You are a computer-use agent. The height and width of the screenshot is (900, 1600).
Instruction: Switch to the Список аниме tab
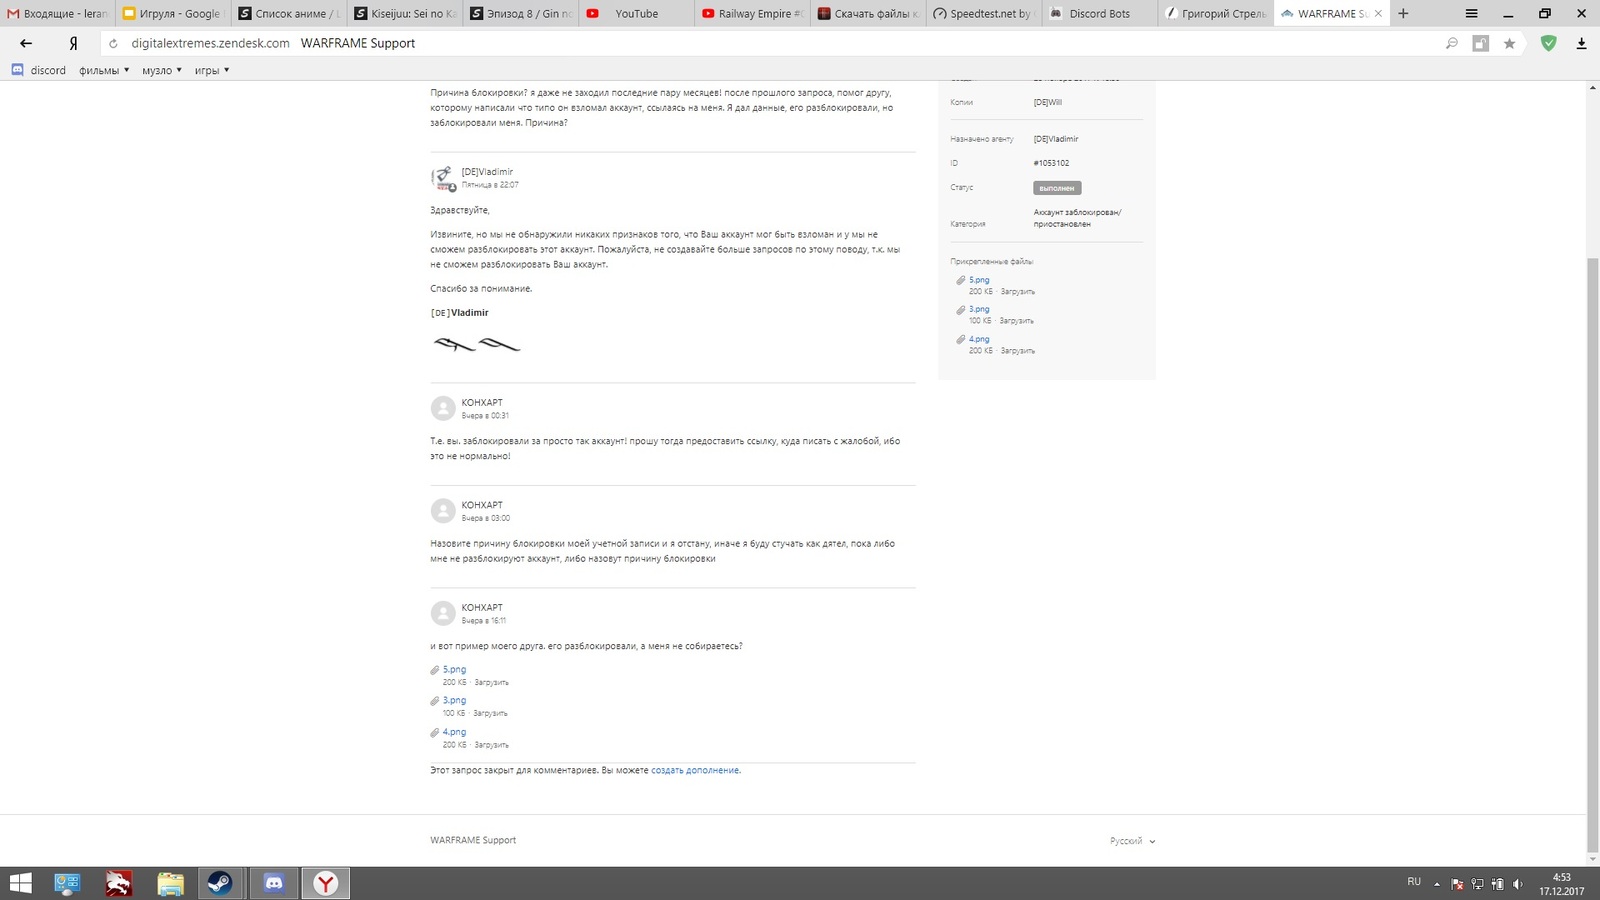pos(289,13)
